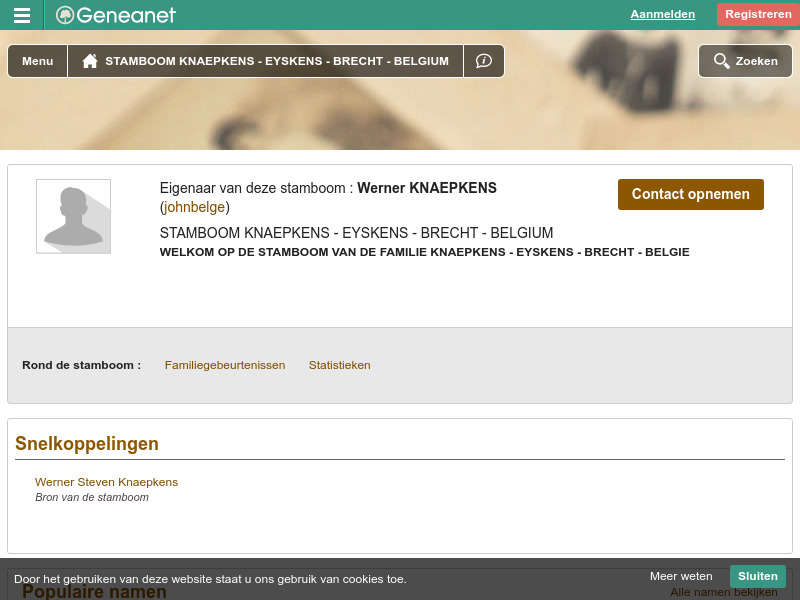The height and width of the screenshot is (600, 800).
Task: Open the Menu panel
Action: point(37,60)
